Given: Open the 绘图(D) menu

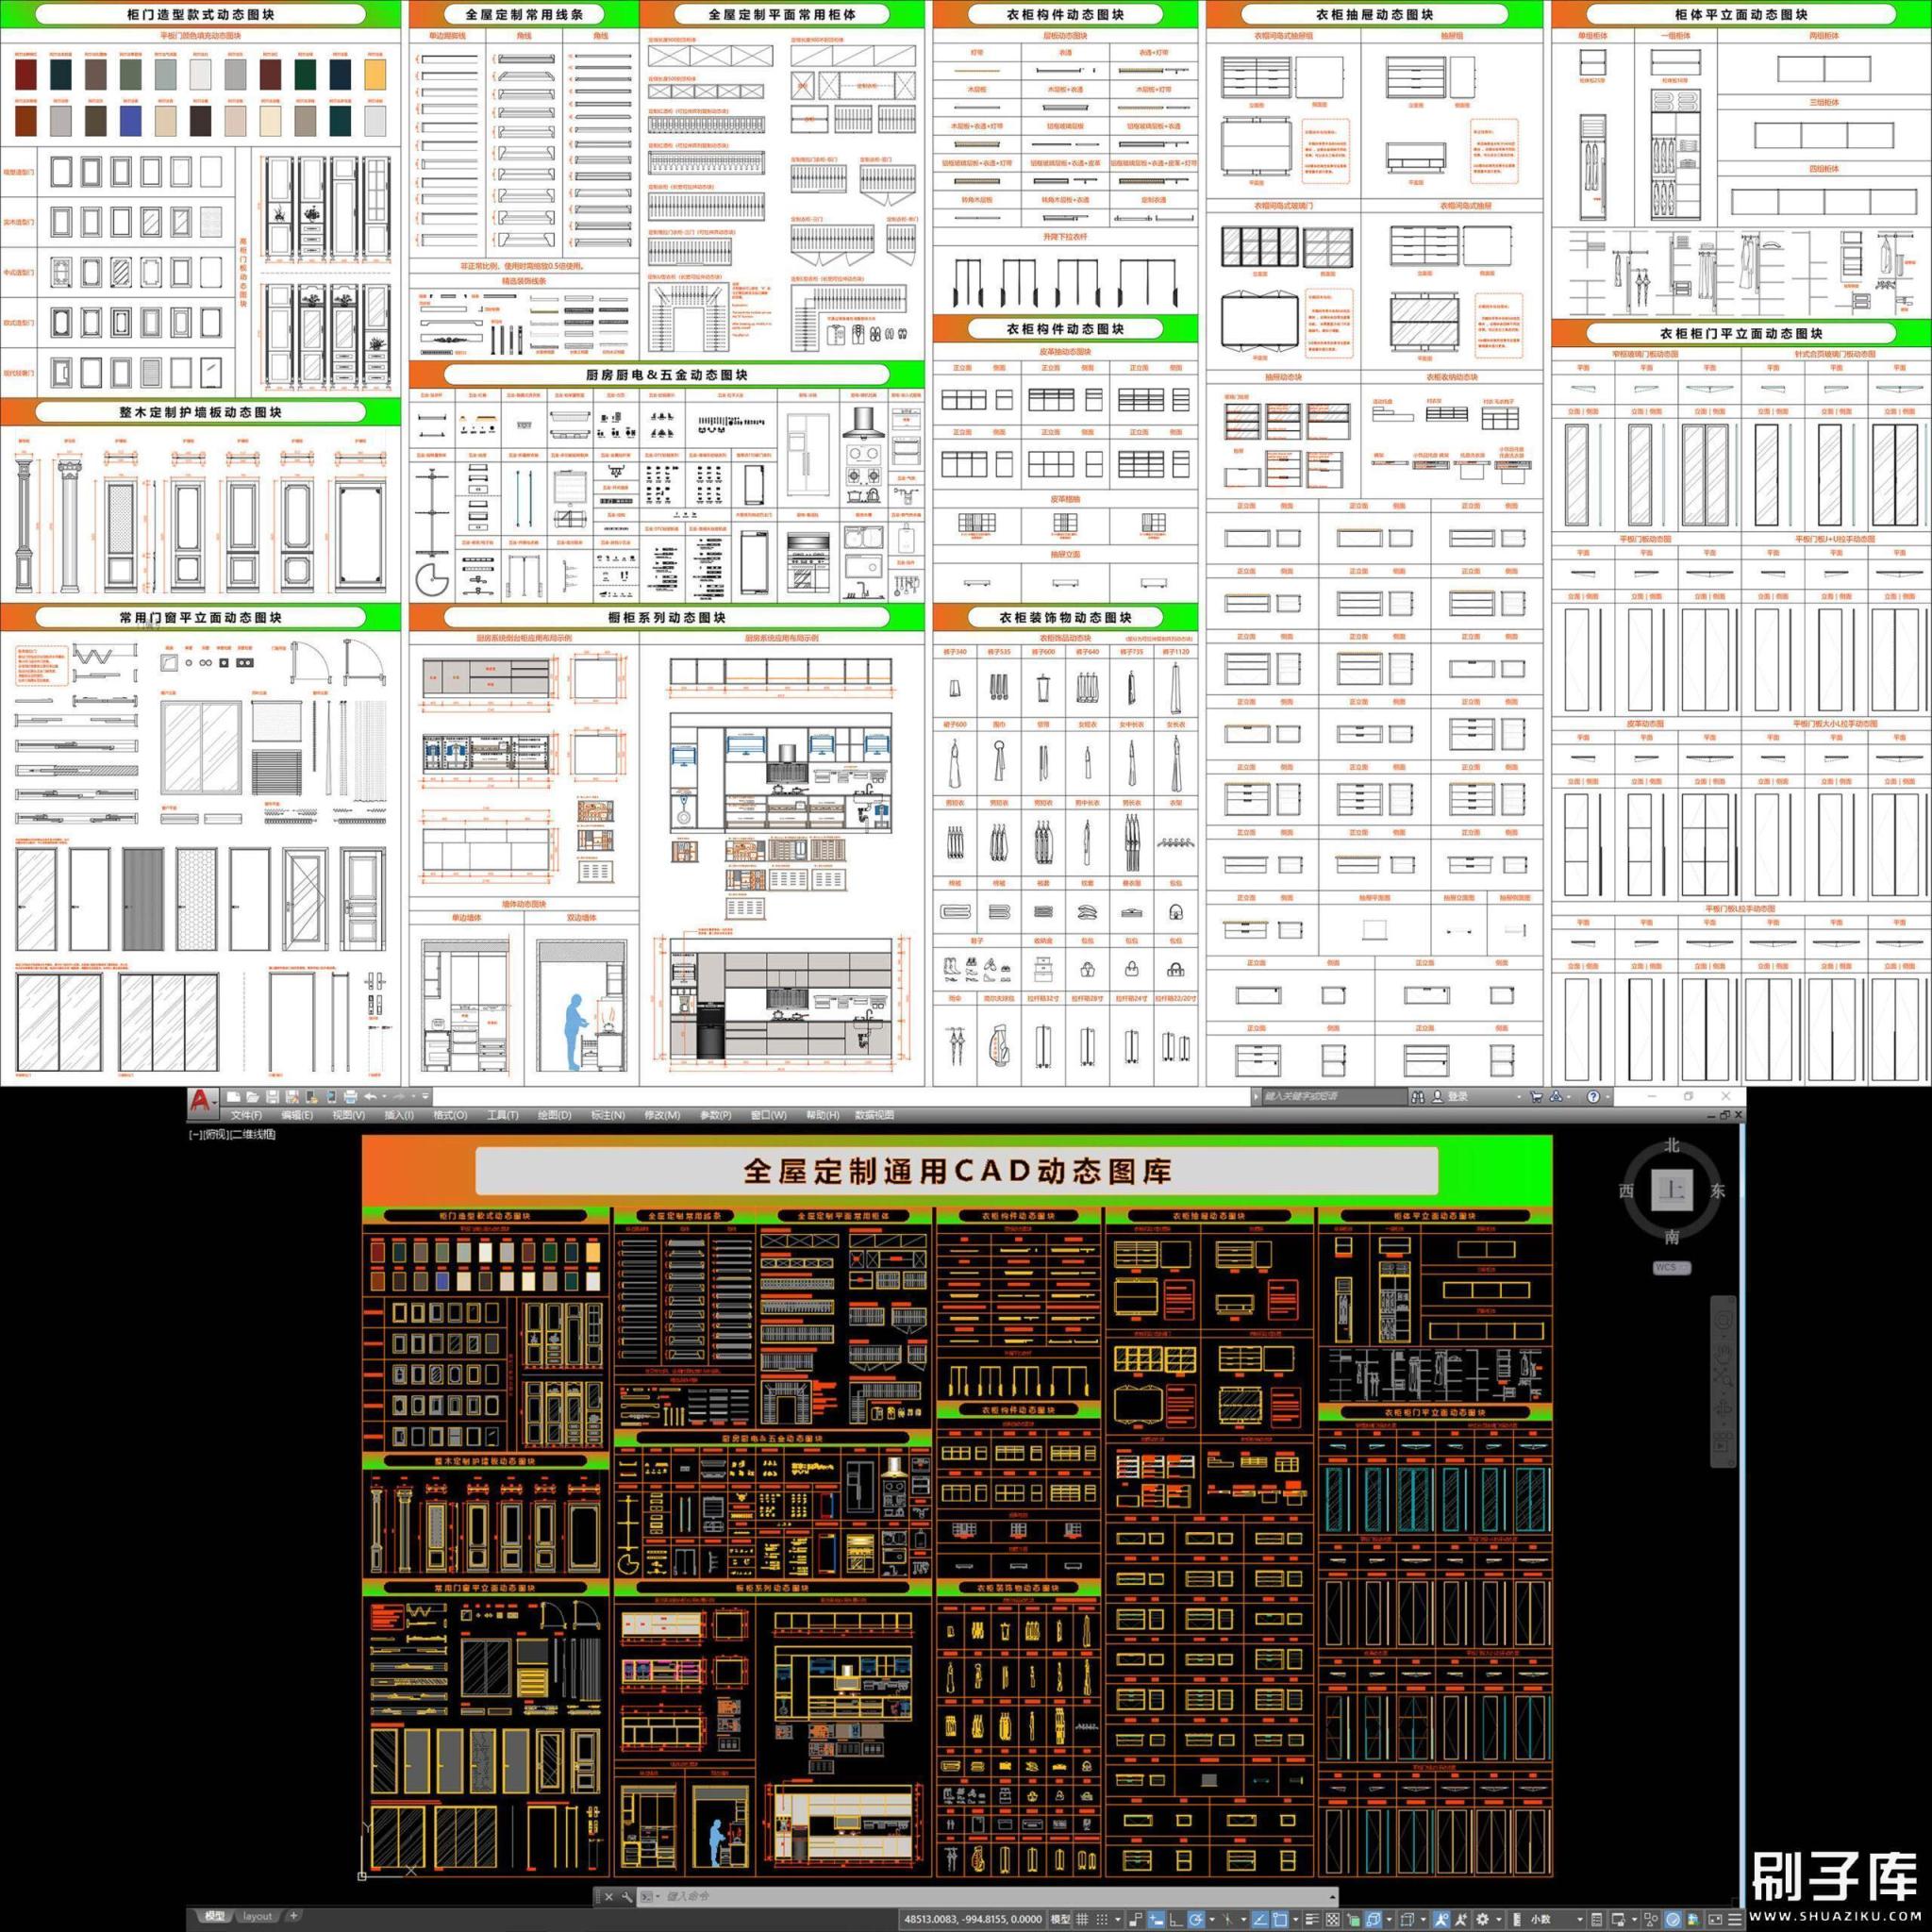Looking at the screenshot, I should (555, 1115).
